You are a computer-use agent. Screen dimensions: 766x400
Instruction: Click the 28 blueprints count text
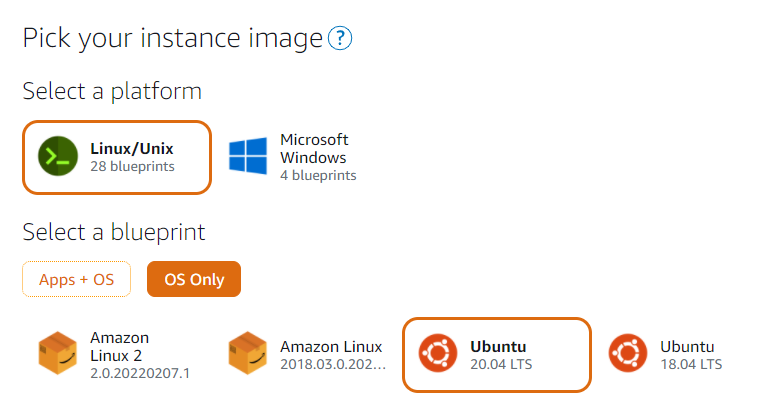tap(132, 167)
